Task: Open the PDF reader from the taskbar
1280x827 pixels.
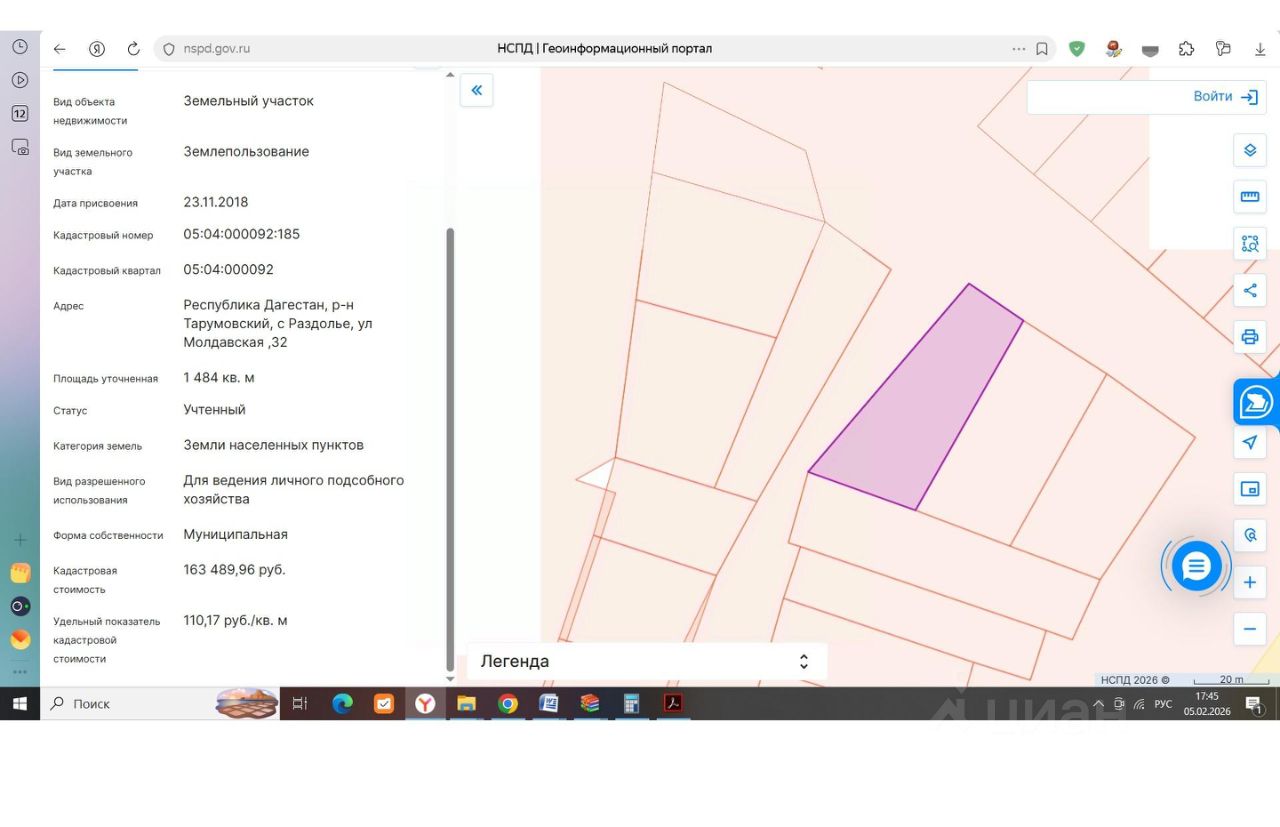Action: pyautogui.click(x=673, y=704)
